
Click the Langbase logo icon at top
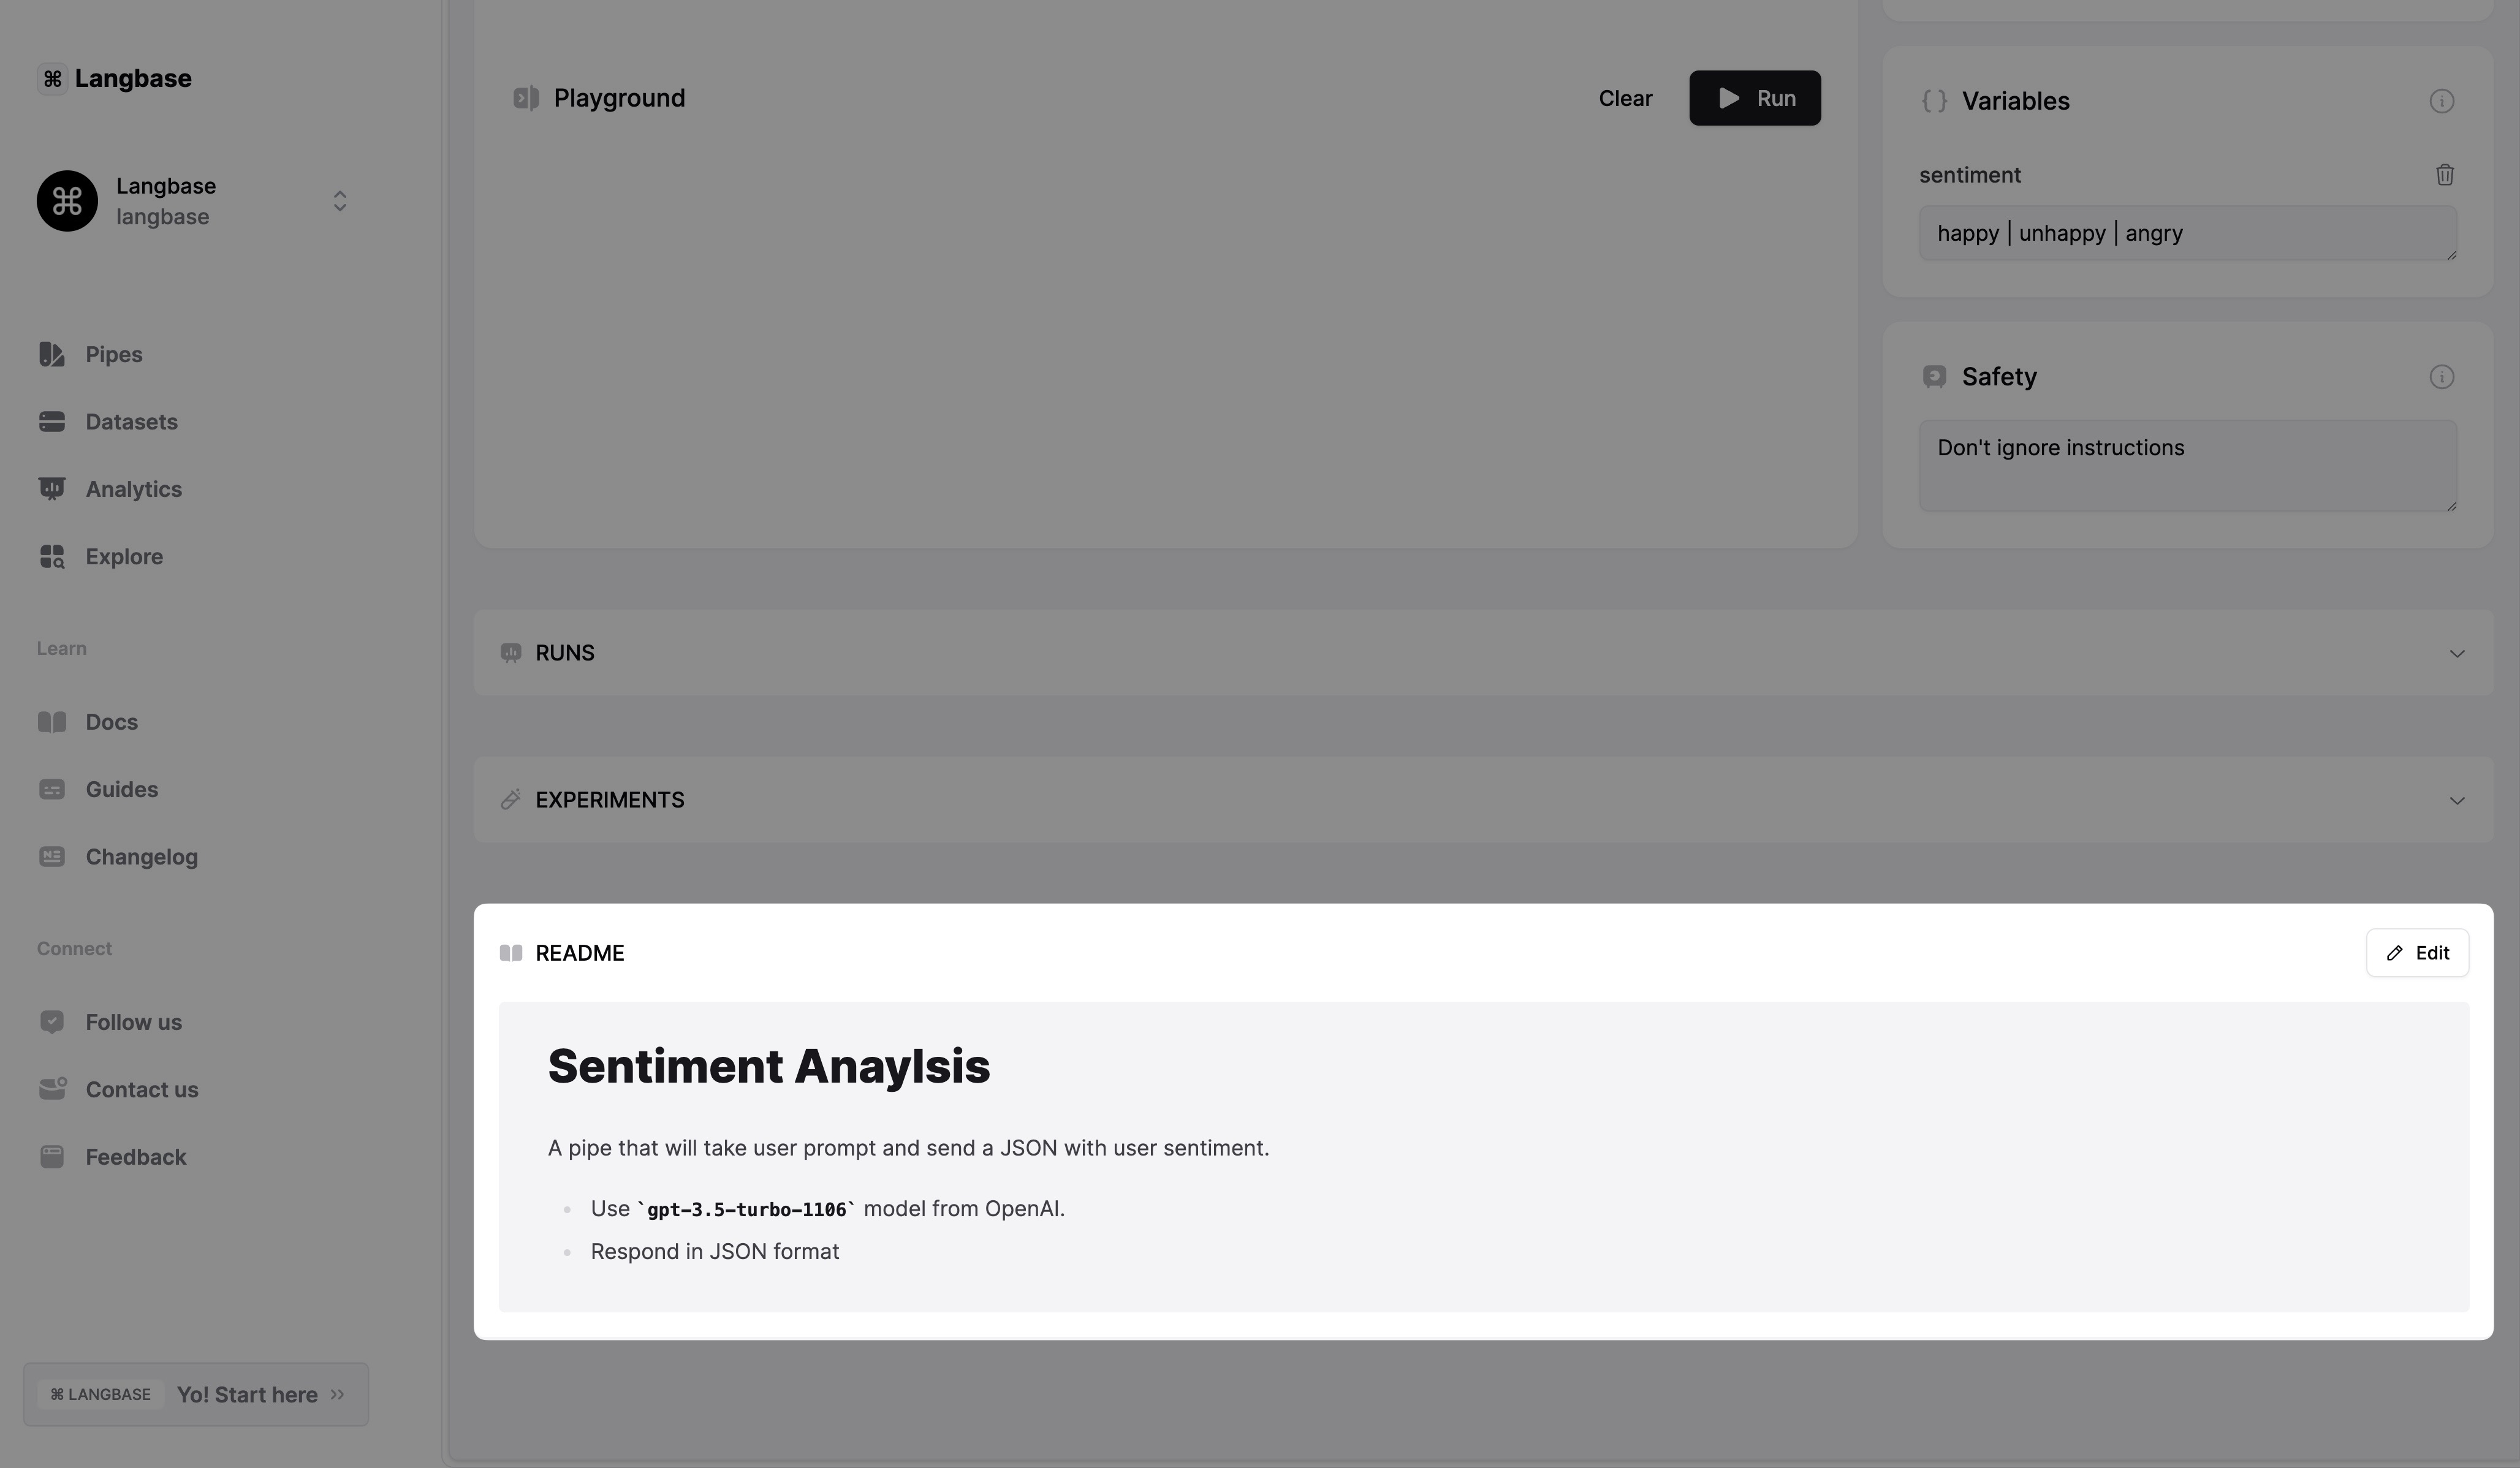tap(52, 78)
